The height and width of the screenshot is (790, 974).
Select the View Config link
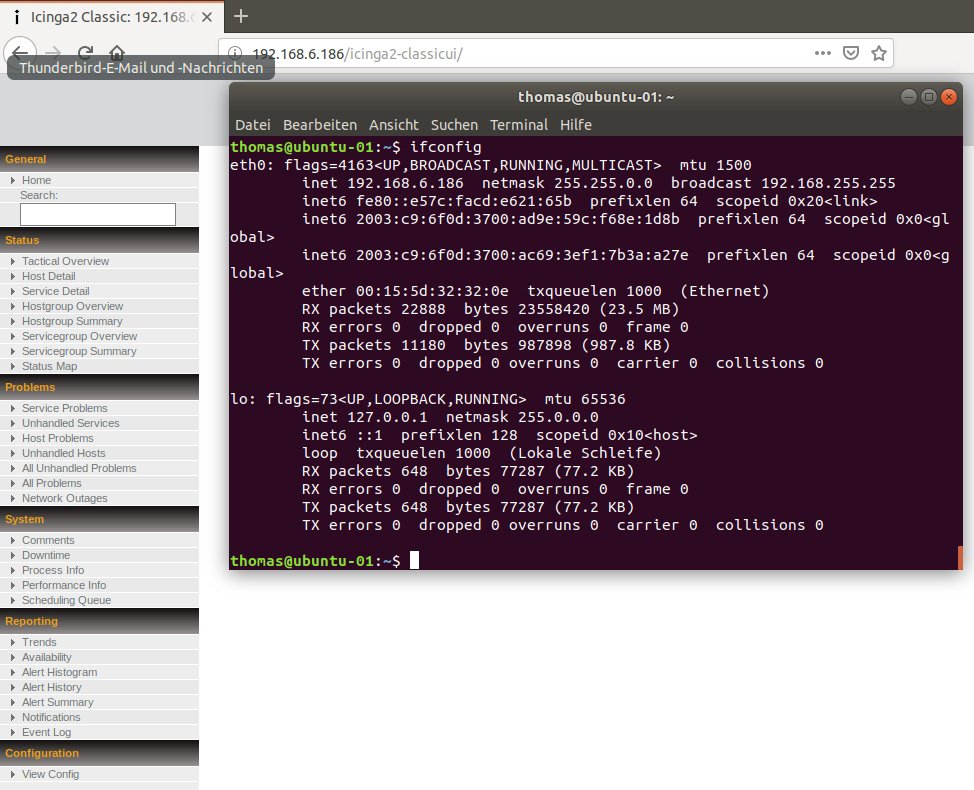[50, 774]
